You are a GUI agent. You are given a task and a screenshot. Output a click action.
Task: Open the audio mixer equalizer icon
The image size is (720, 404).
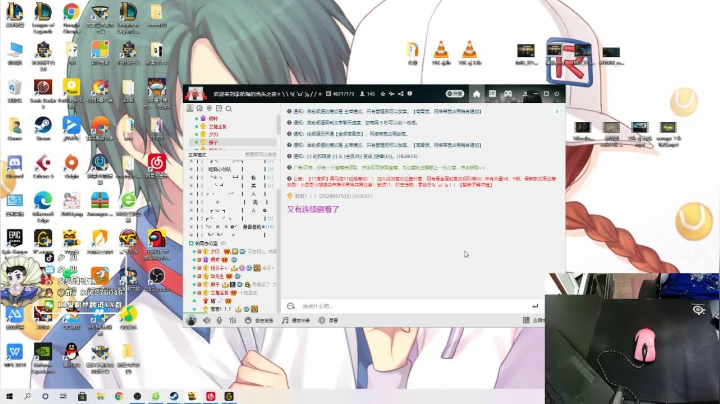(233, 320)
